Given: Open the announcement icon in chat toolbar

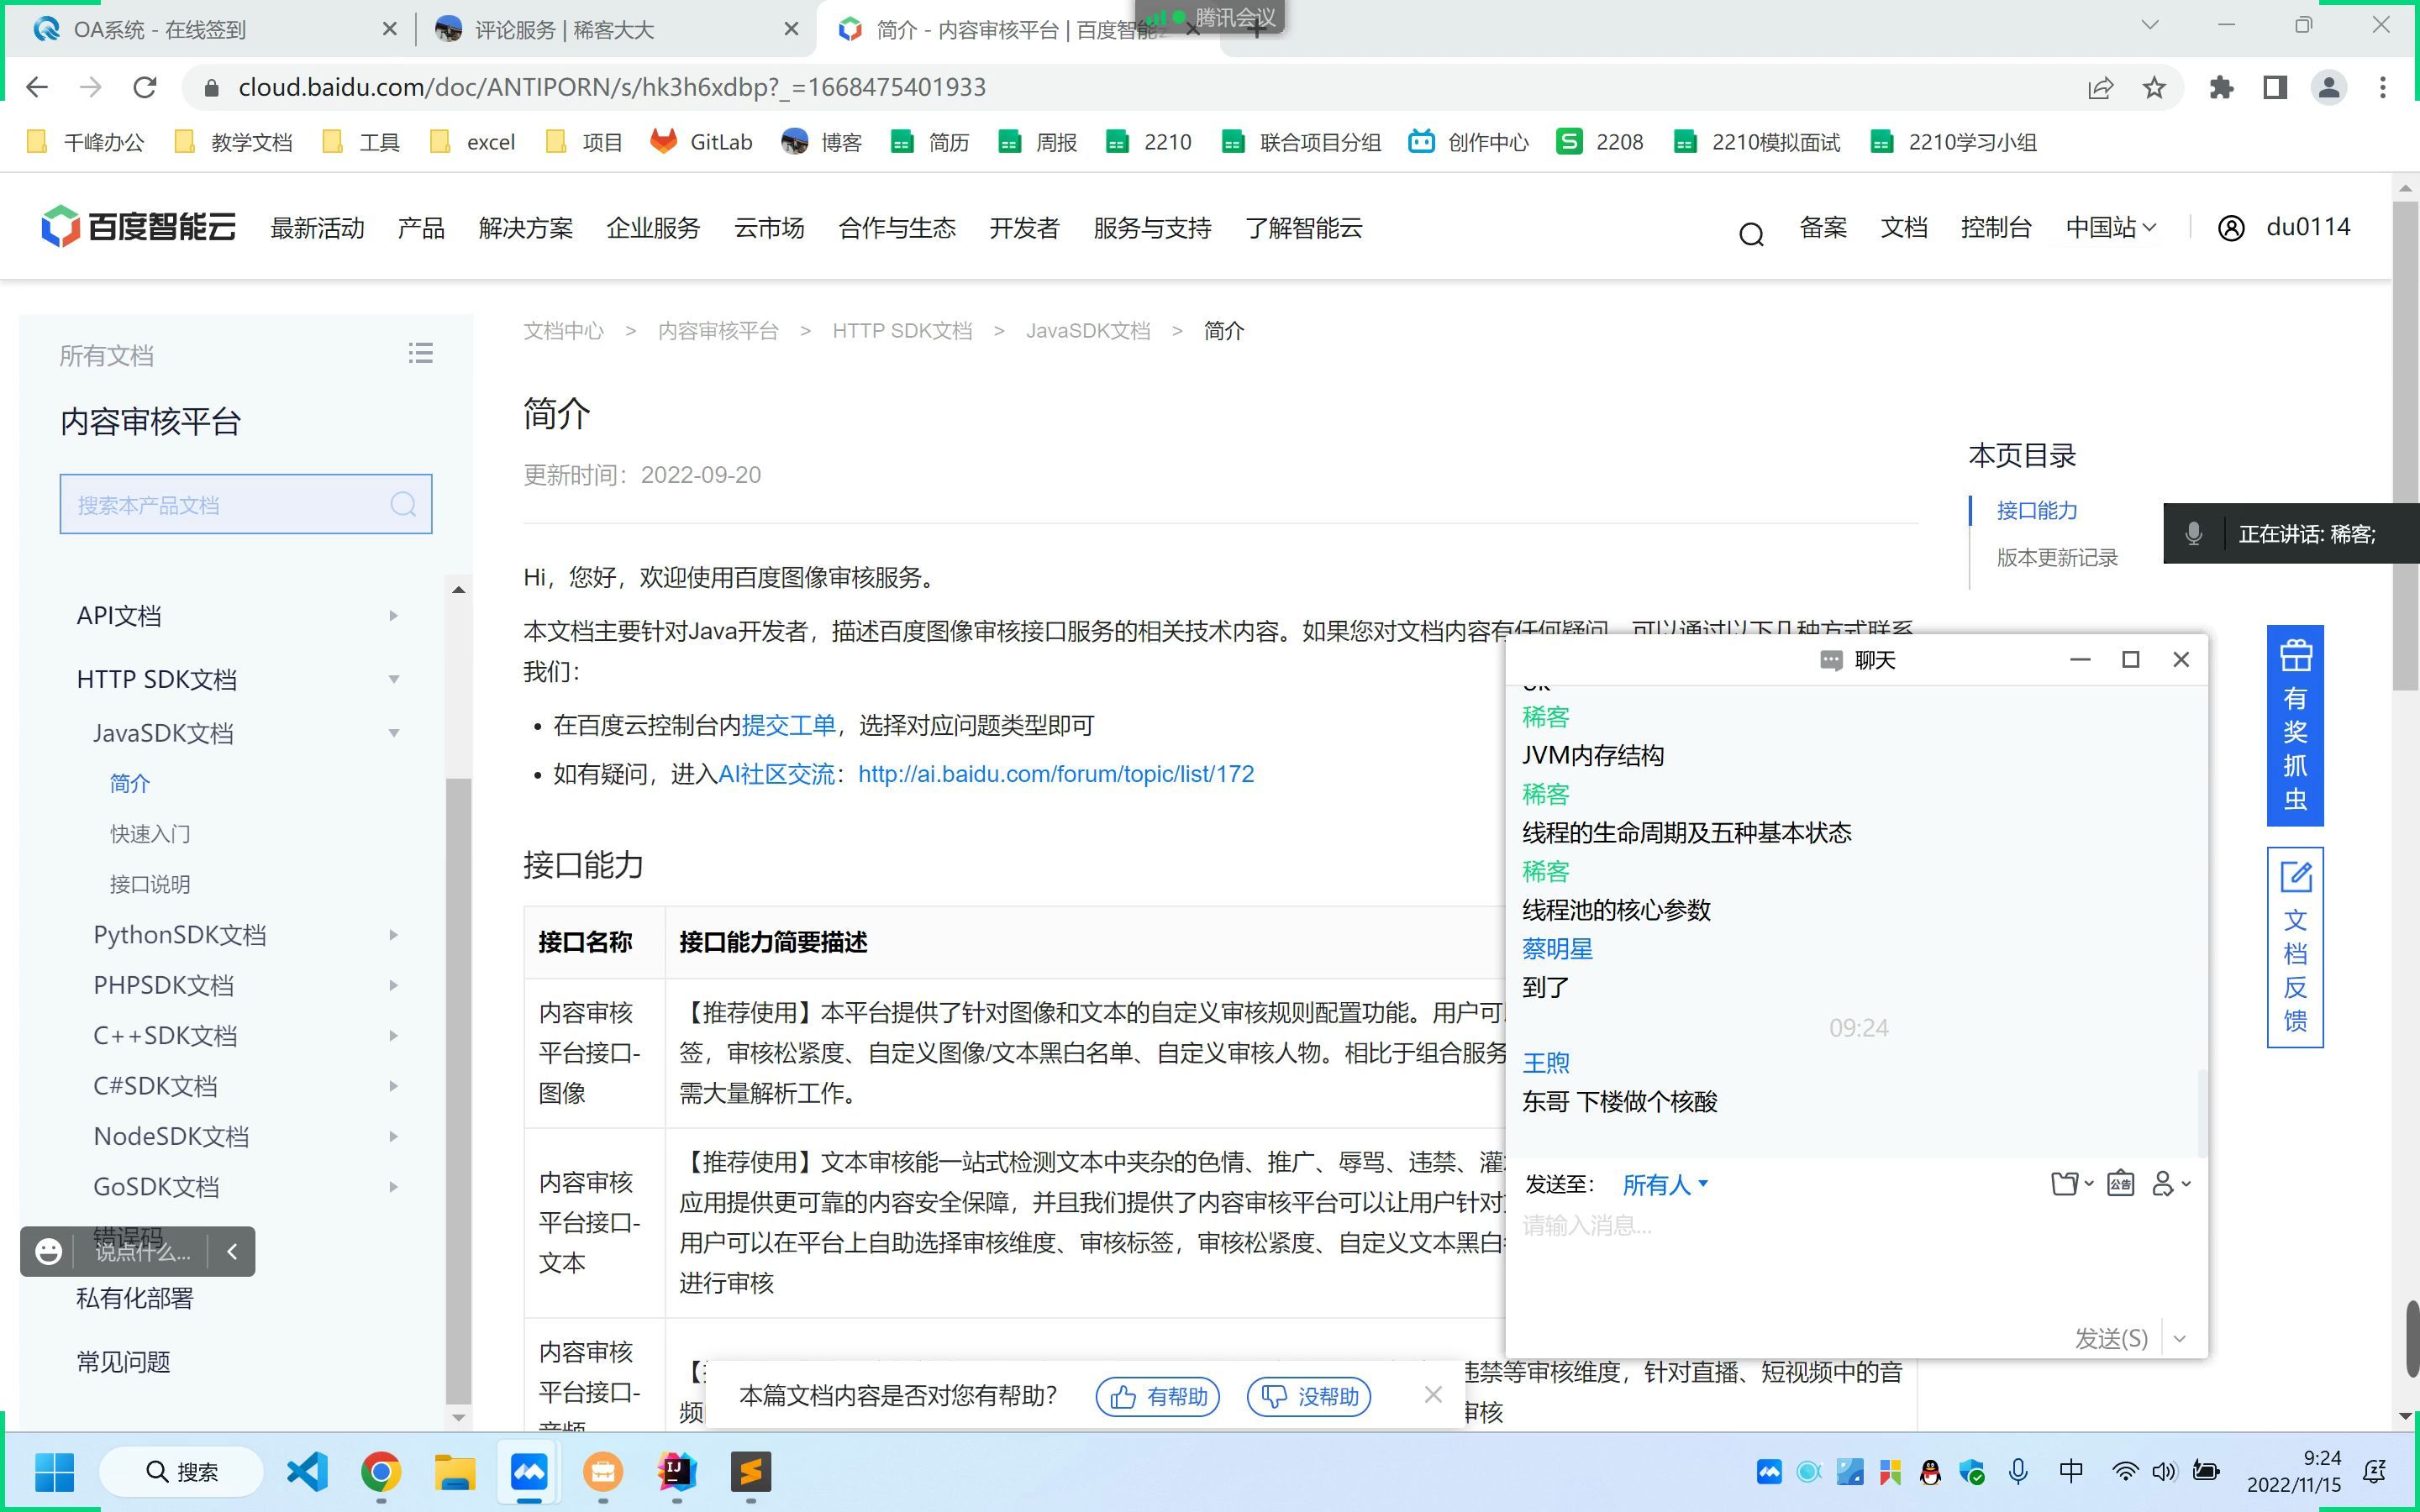Looking at the screenshot, I should point(2120,1184).
